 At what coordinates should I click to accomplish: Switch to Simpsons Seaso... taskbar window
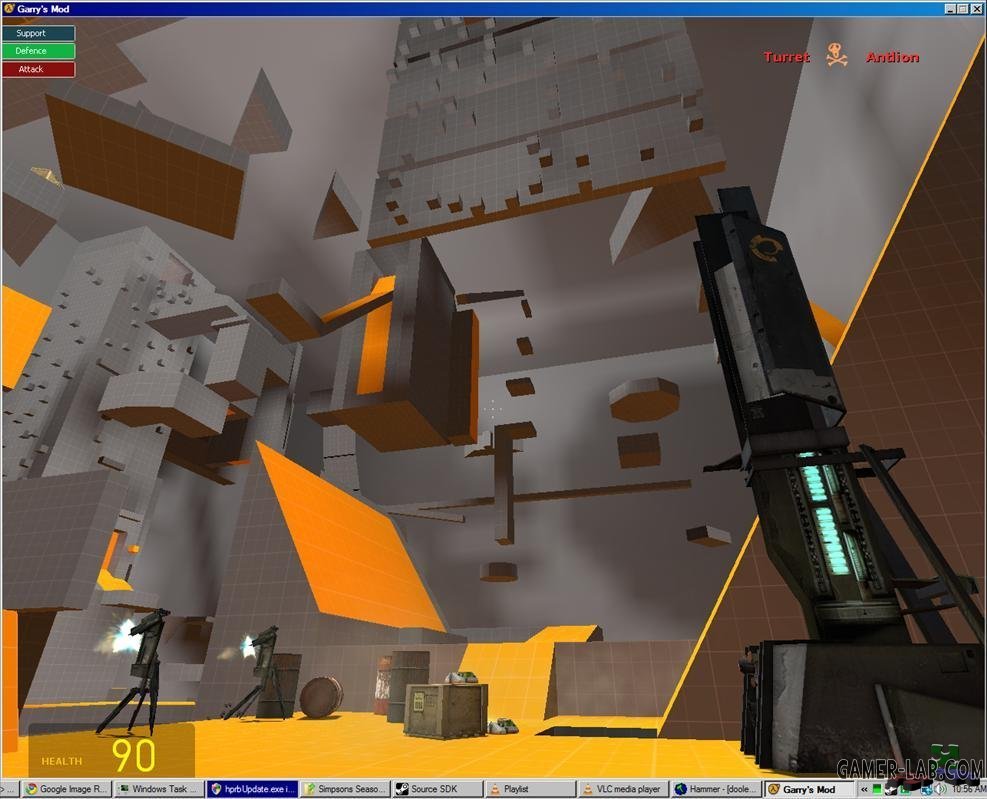pyautogui.click(x=344, y=789)
